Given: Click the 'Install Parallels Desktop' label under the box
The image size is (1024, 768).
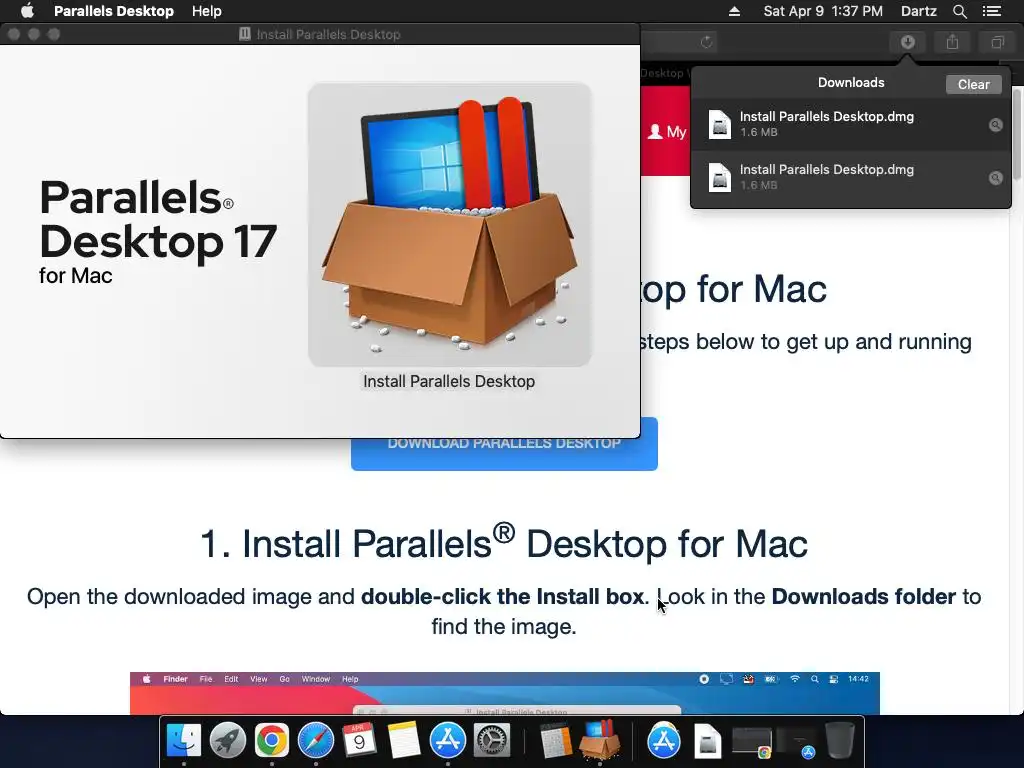Looking at the screenshot, I should [449, 381].
